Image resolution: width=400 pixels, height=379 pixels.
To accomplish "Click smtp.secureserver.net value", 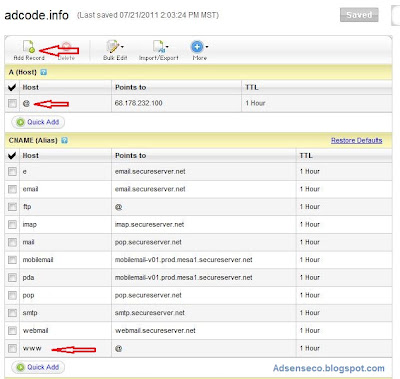I will [x=149, y=313].
